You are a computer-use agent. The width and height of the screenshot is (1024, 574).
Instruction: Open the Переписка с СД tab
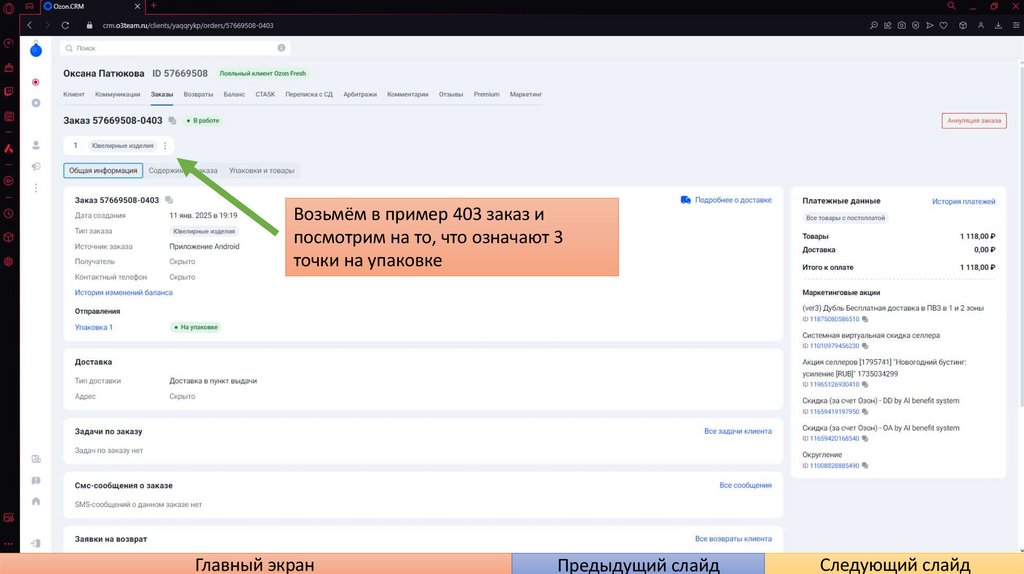[x=309, y=95]
